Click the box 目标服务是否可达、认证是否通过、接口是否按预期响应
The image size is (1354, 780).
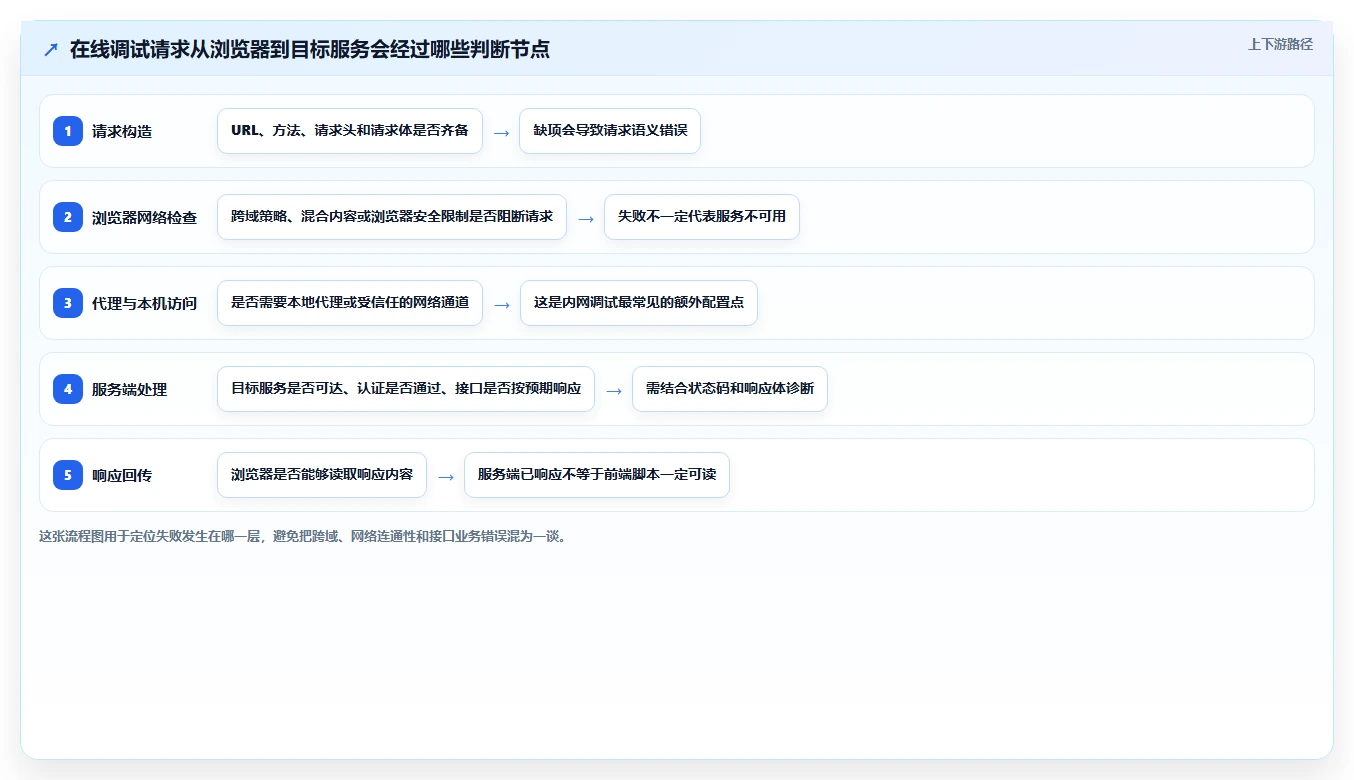[406, 389]
